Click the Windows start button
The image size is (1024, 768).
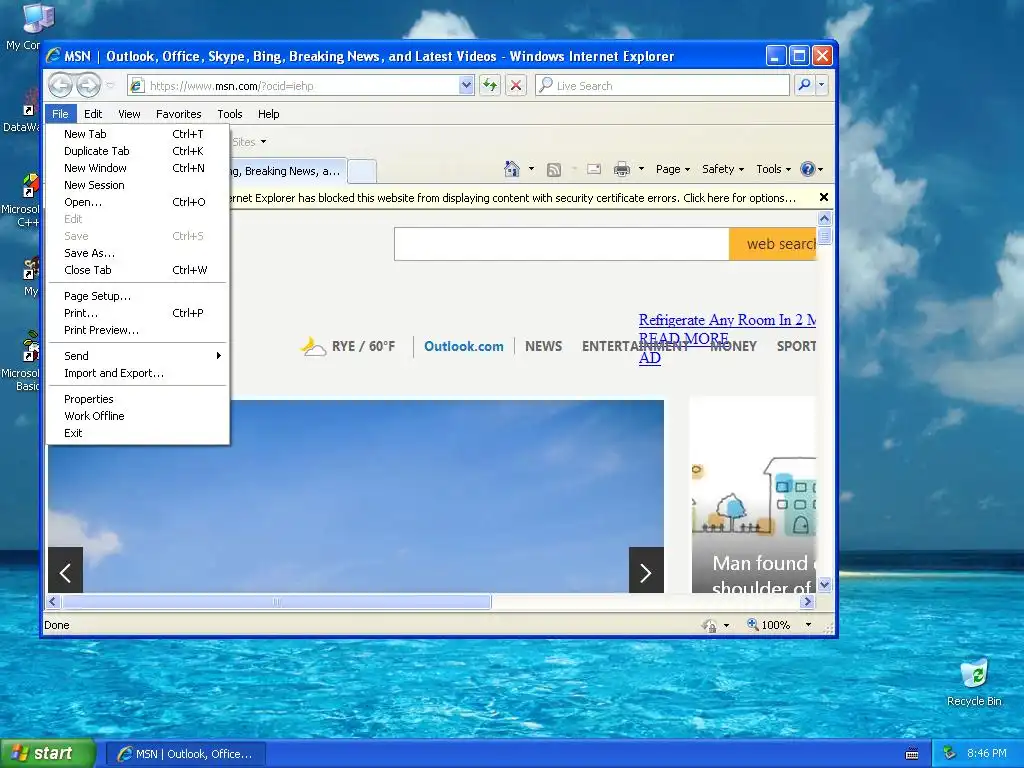(x=48, y=754)
